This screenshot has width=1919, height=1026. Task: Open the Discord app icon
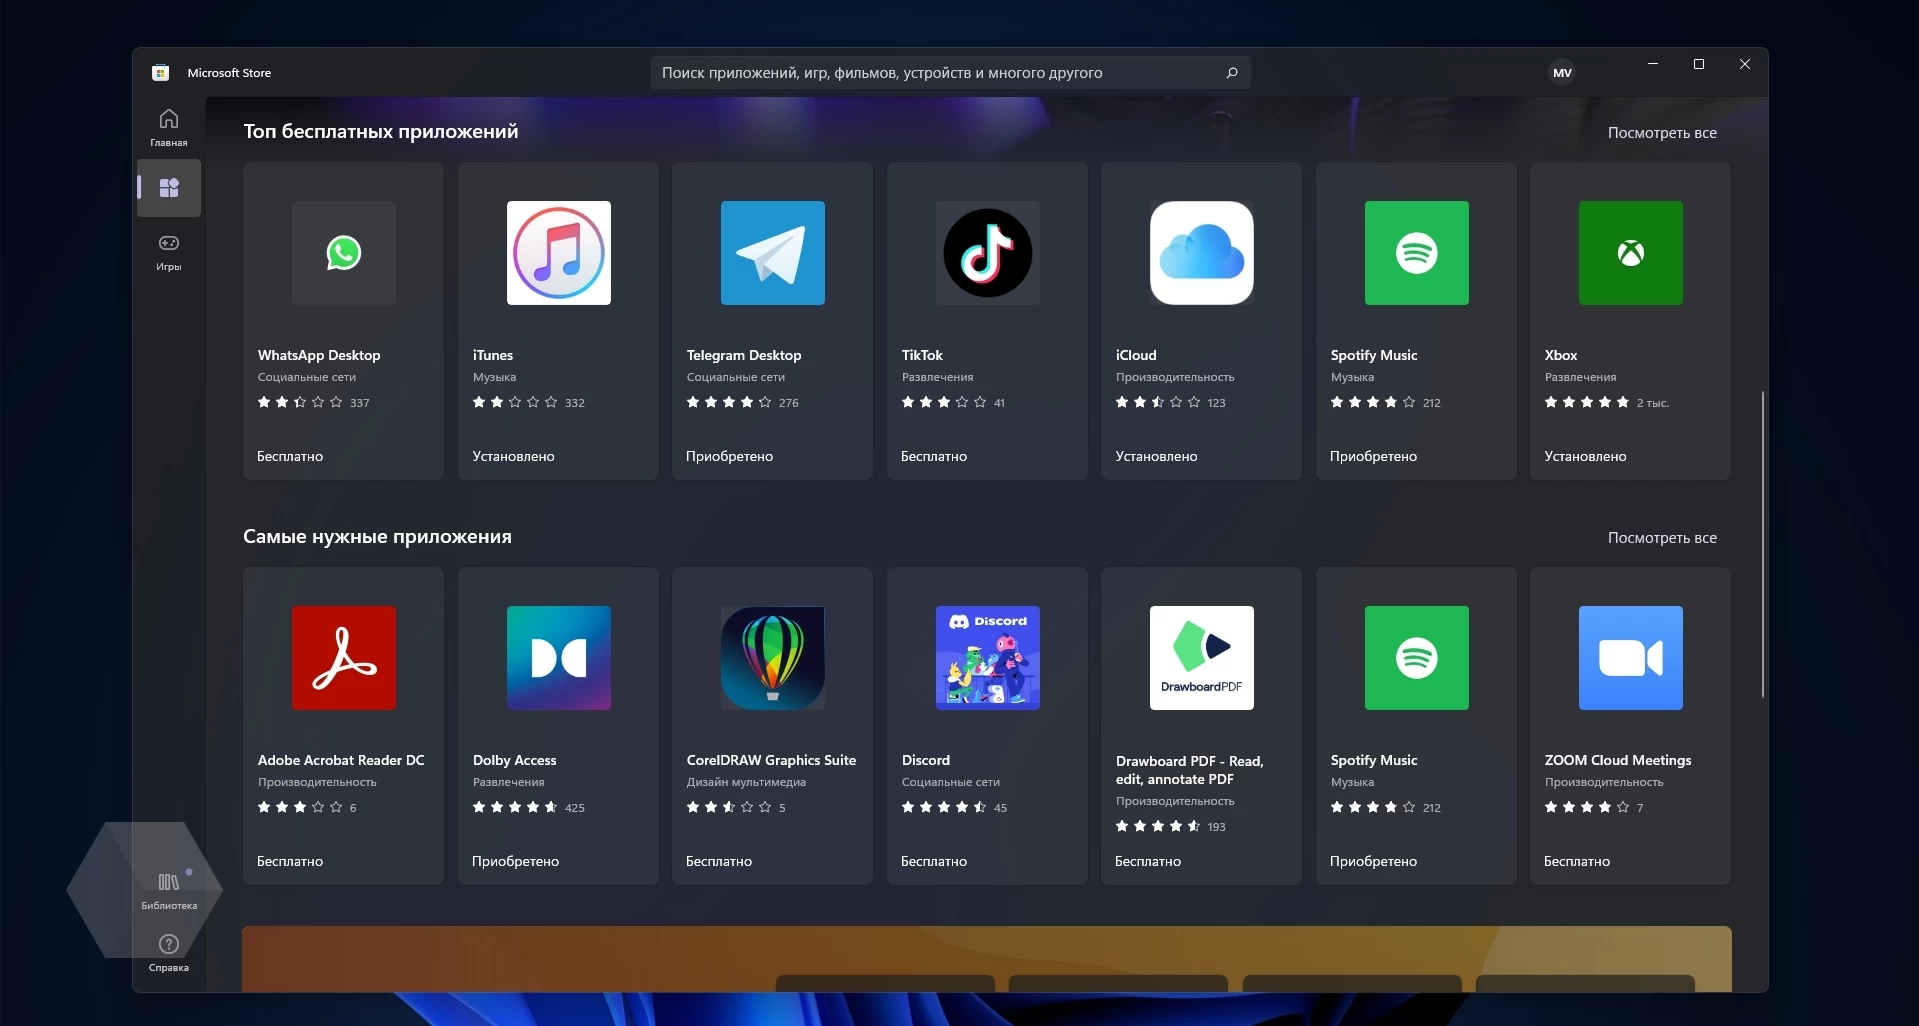click(987, 658)
